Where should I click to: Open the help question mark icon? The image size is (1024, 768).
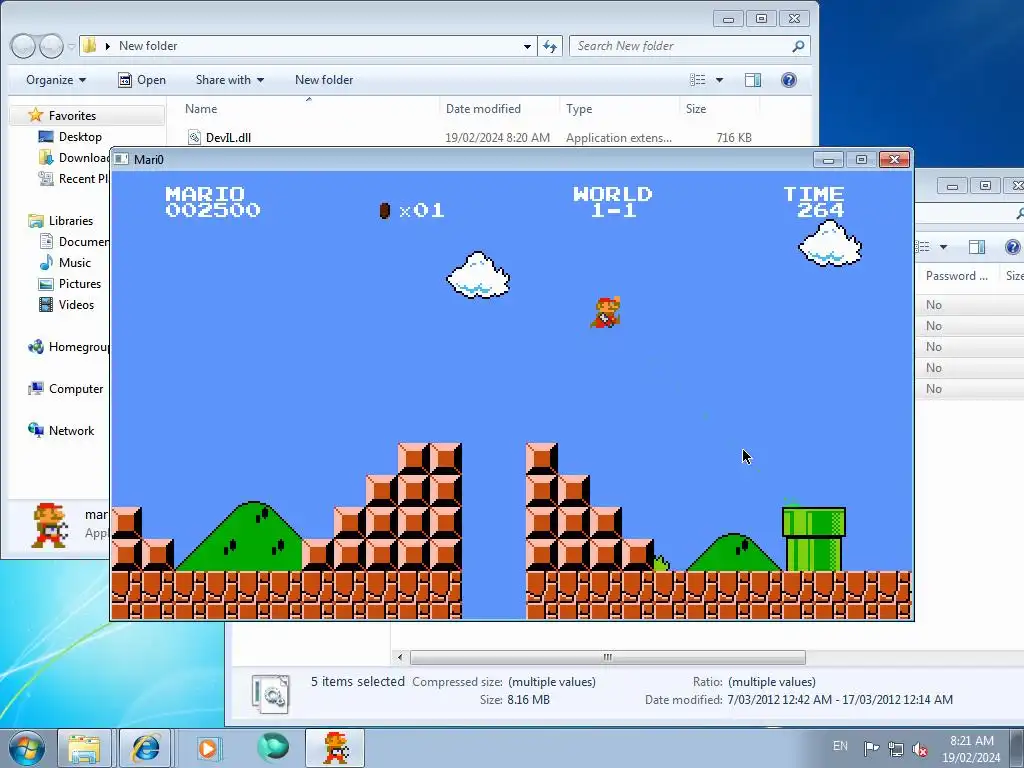788,80
